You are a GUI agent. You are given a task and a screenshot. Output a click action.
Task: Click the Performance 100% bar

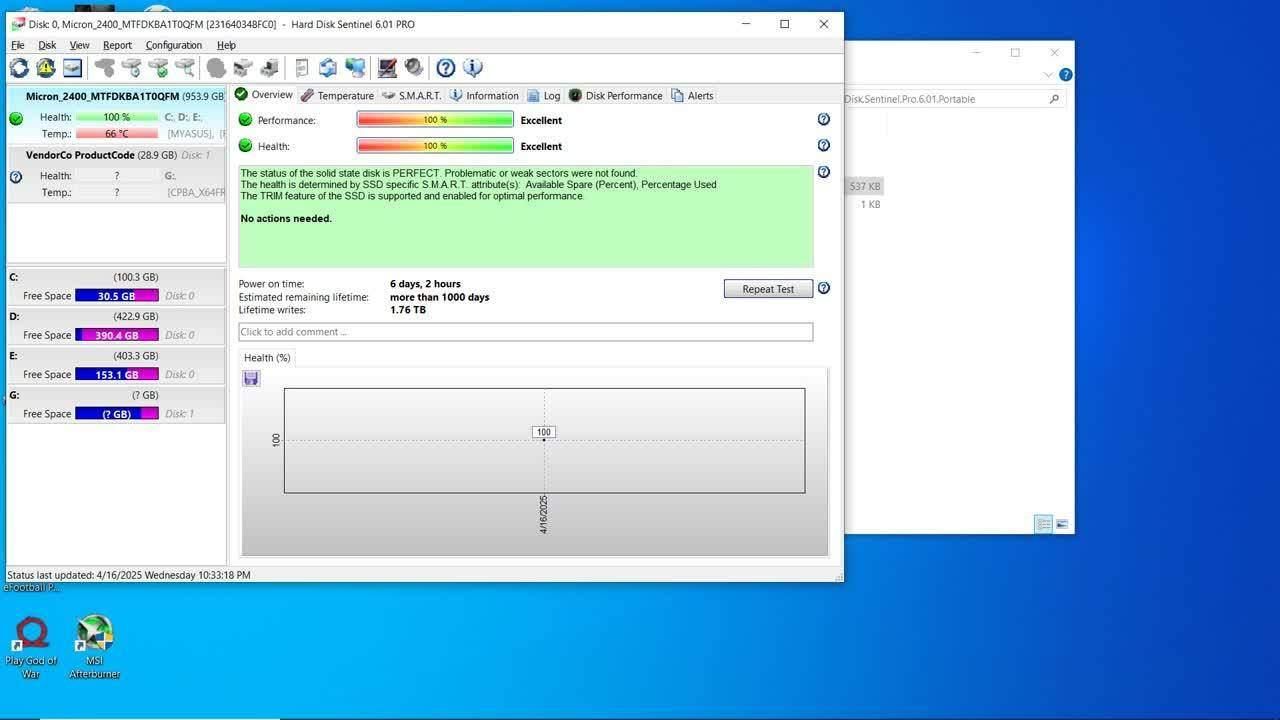[x=435, y=120]
